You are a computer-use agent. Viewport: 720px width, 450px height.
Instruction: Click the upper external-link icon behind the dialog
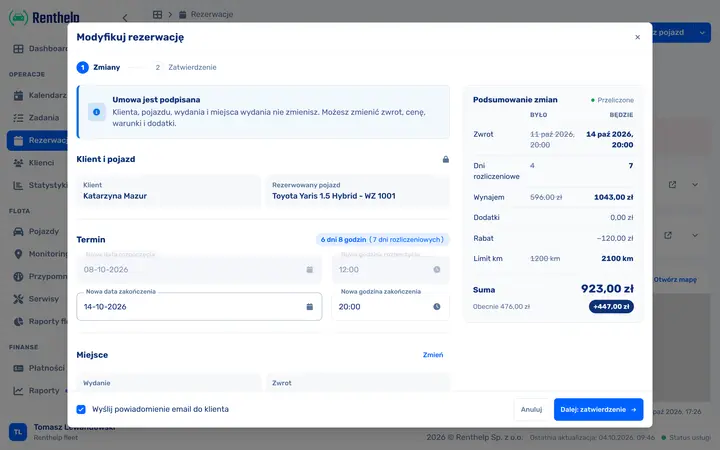tap(672, 185)
